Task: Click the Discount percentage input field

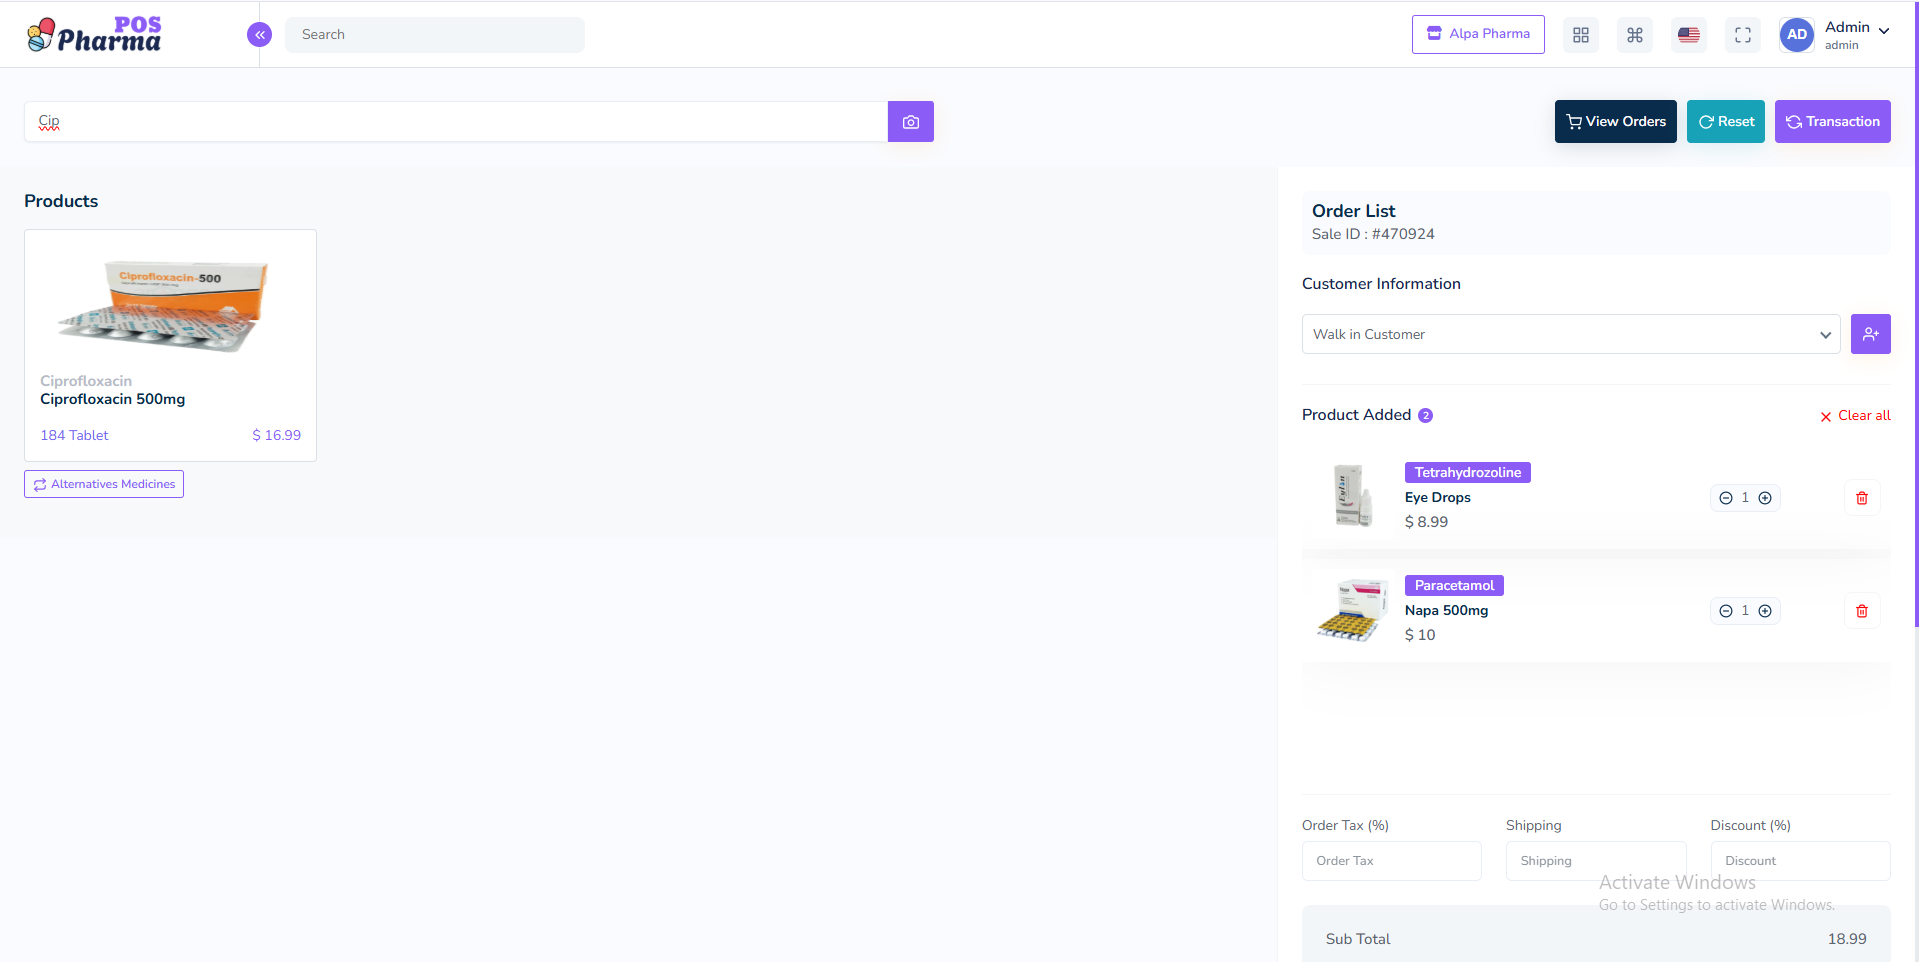Action: 1799,861
